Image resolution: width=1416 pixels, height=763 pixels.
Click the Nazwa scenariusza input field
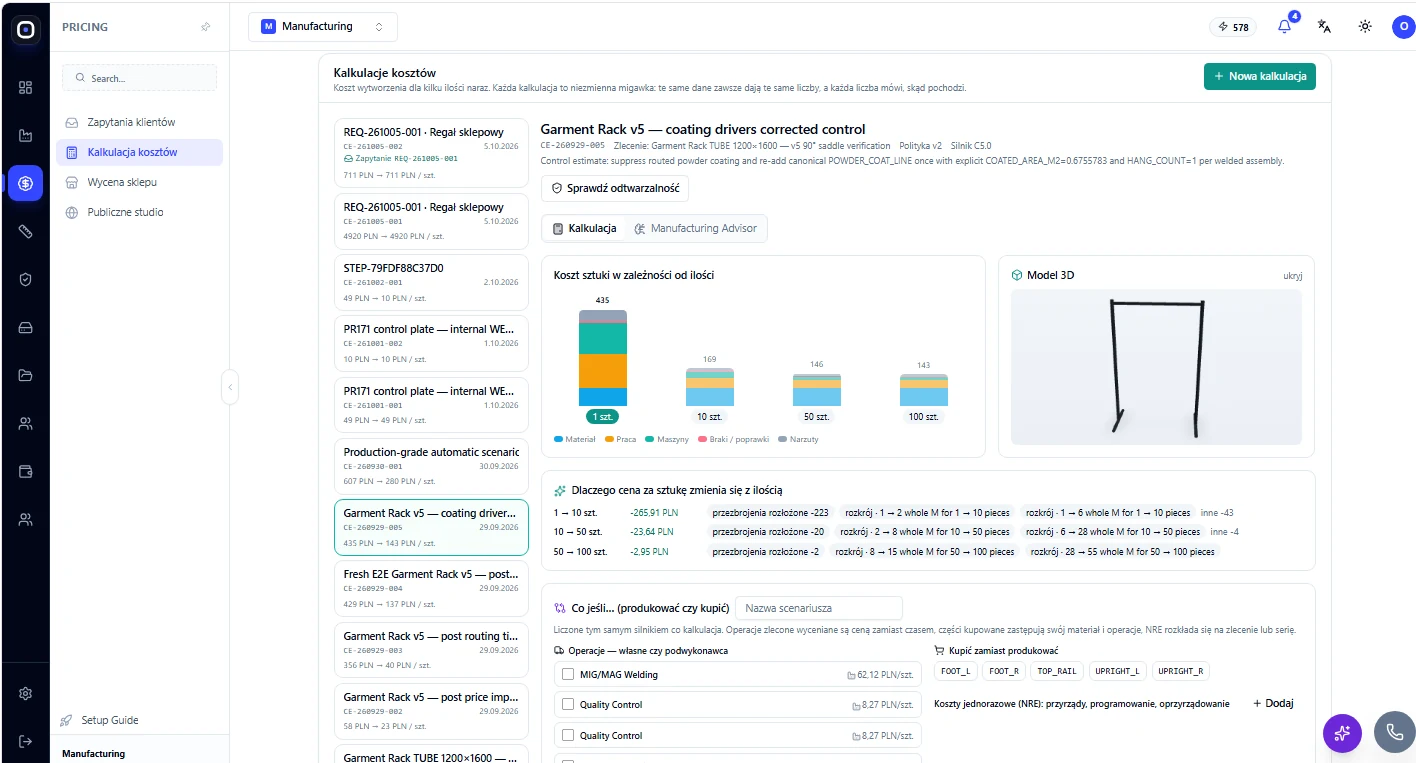819,608
